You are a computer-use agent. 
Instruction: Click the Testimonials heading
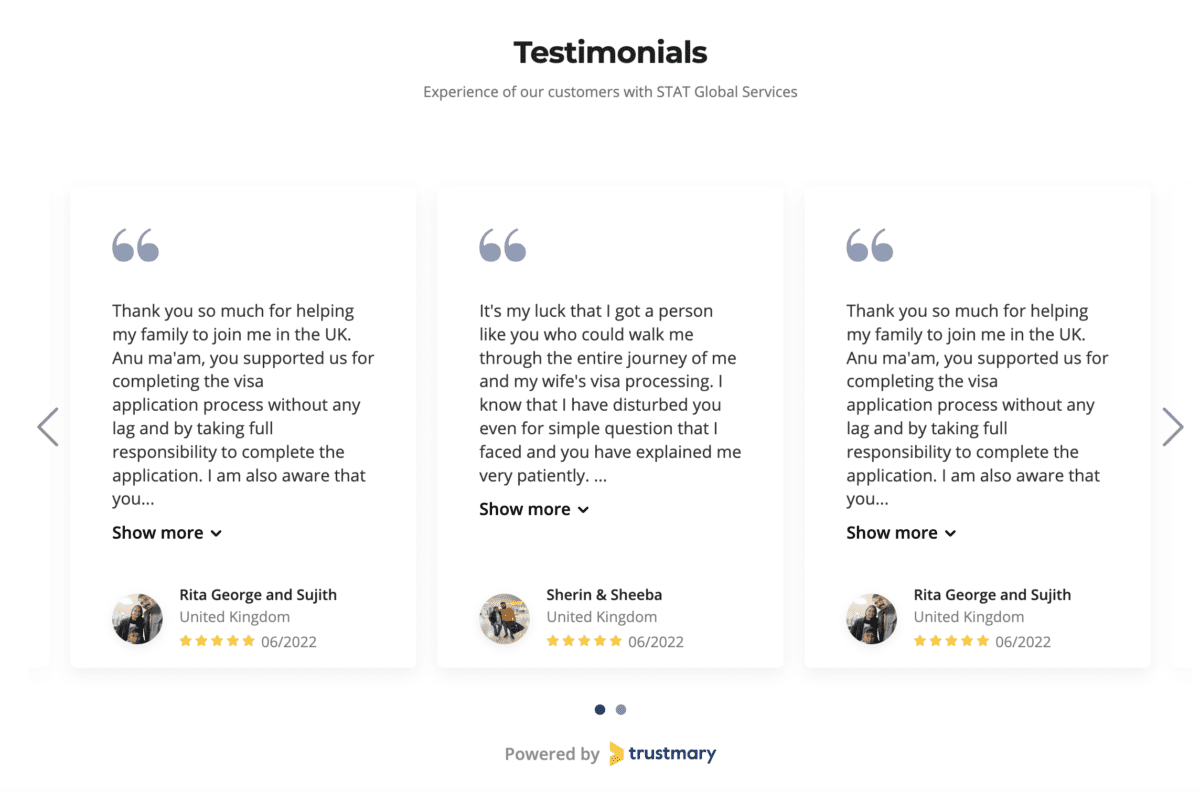[x=610, y=52]
